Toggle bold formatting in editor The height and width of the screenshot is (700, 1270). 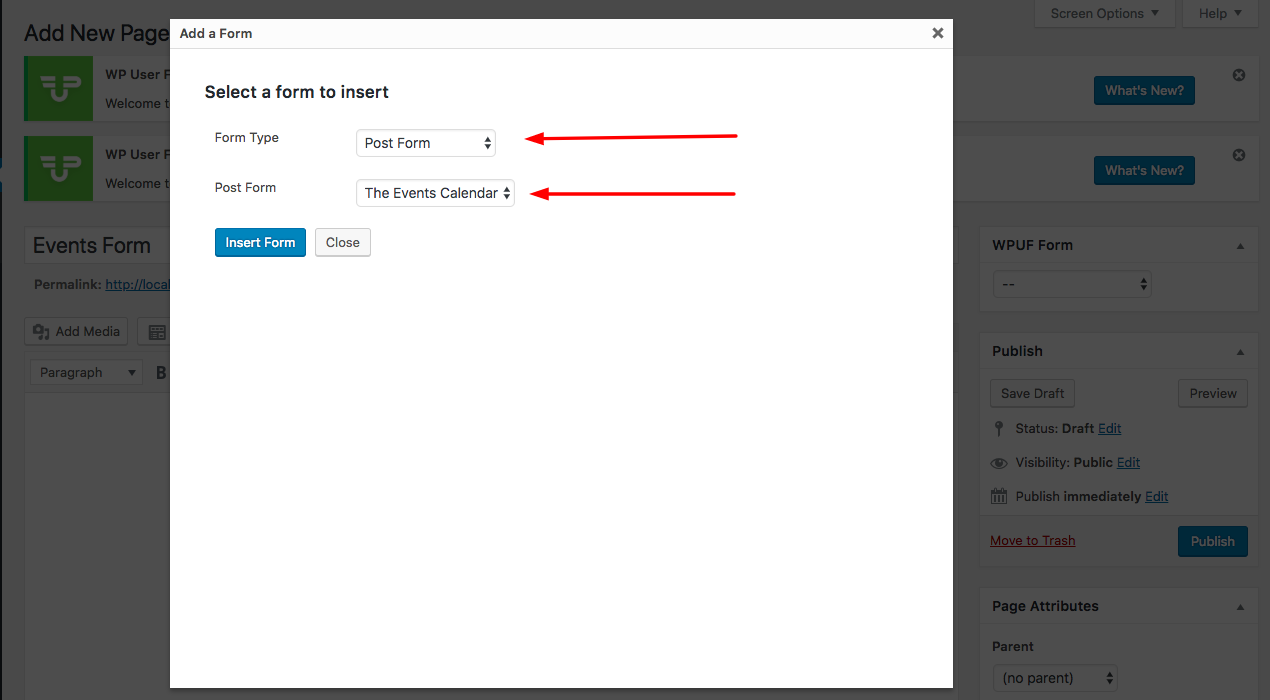161,372
